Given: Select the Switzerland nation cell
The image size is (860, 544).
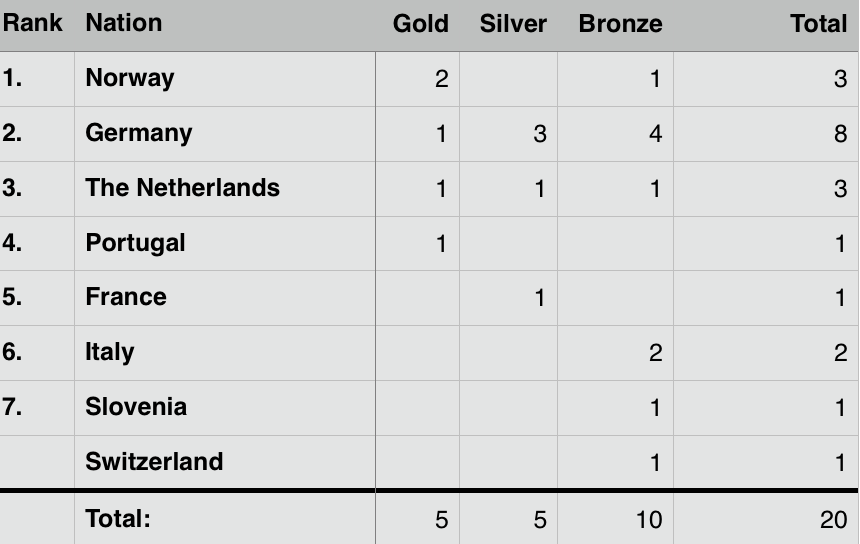Looking at the screenshot, I should click(225, 462).
